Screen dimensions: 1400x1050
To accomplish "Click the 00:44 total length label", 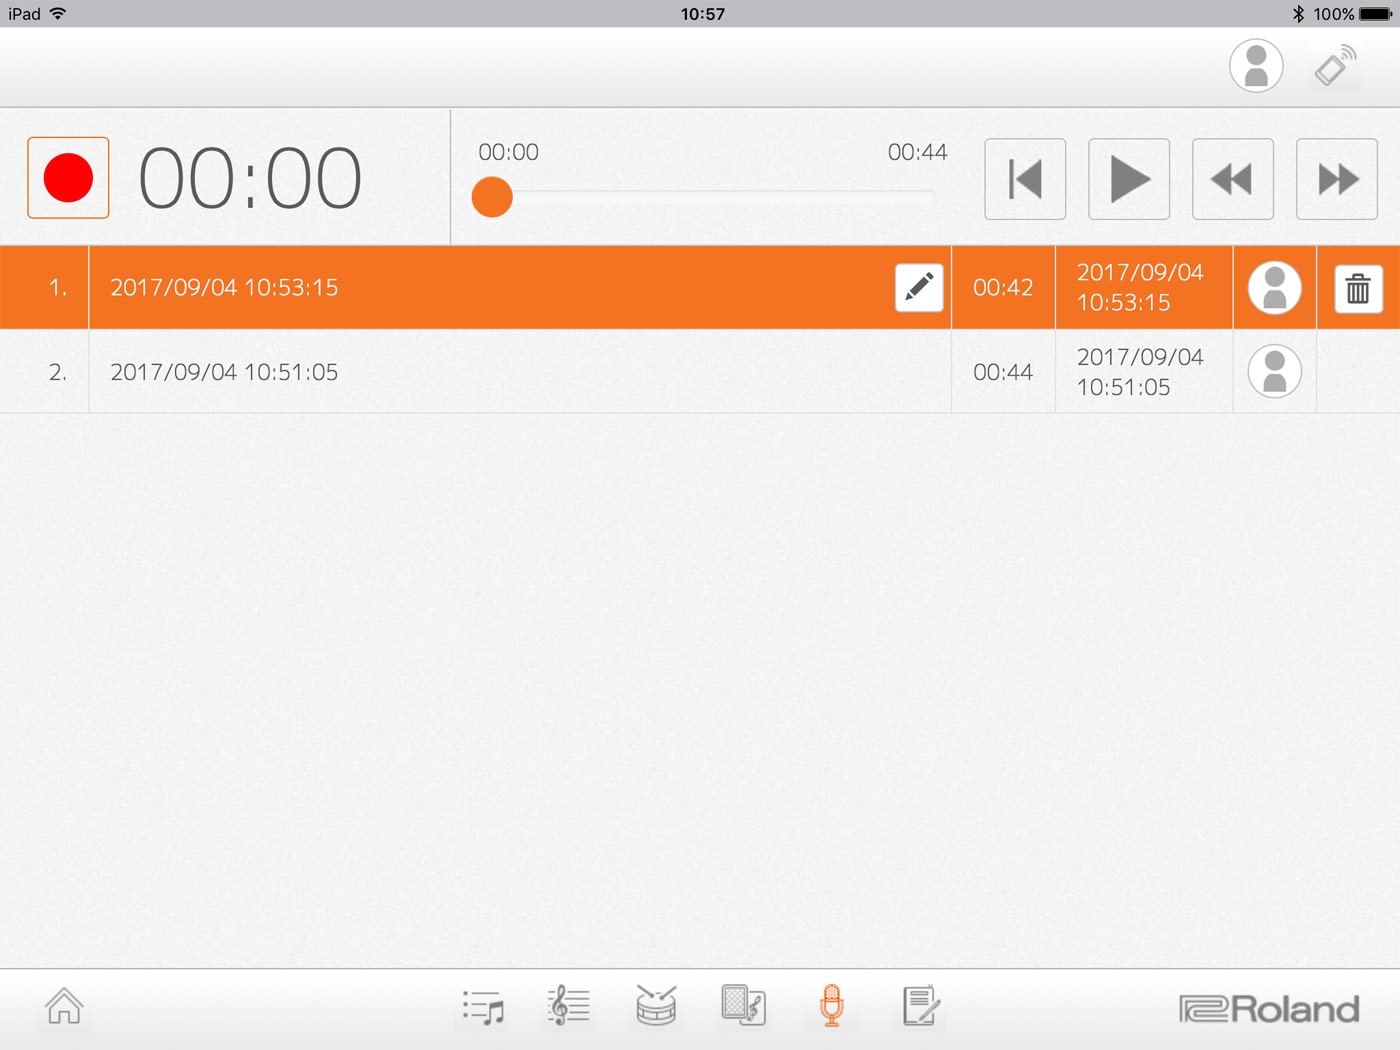I will point(917,152).
